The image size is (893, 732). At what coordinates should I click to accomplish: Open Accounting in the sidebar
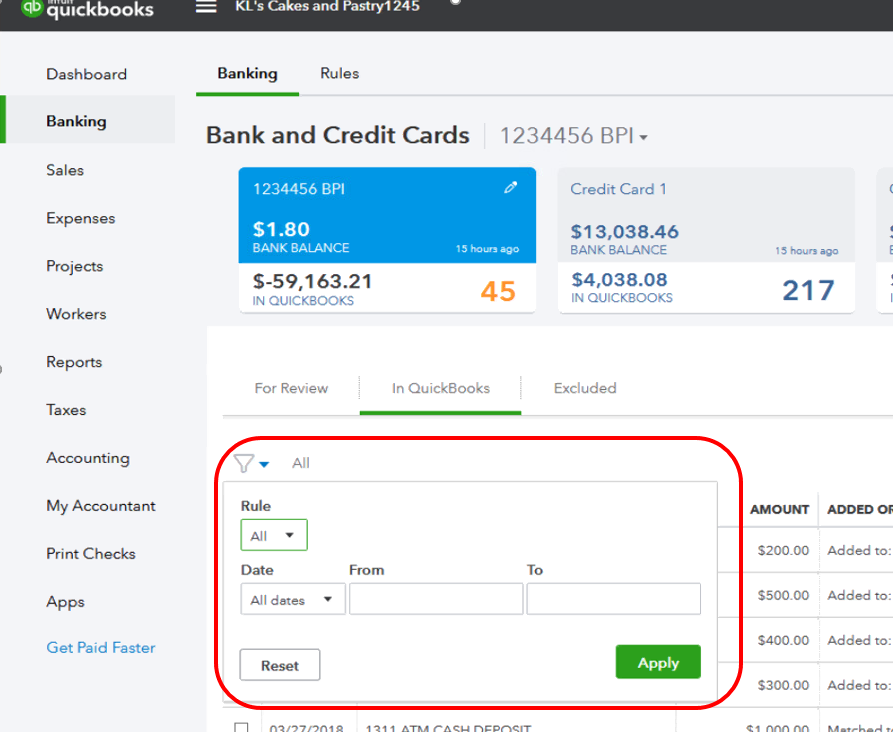[88, 458]
